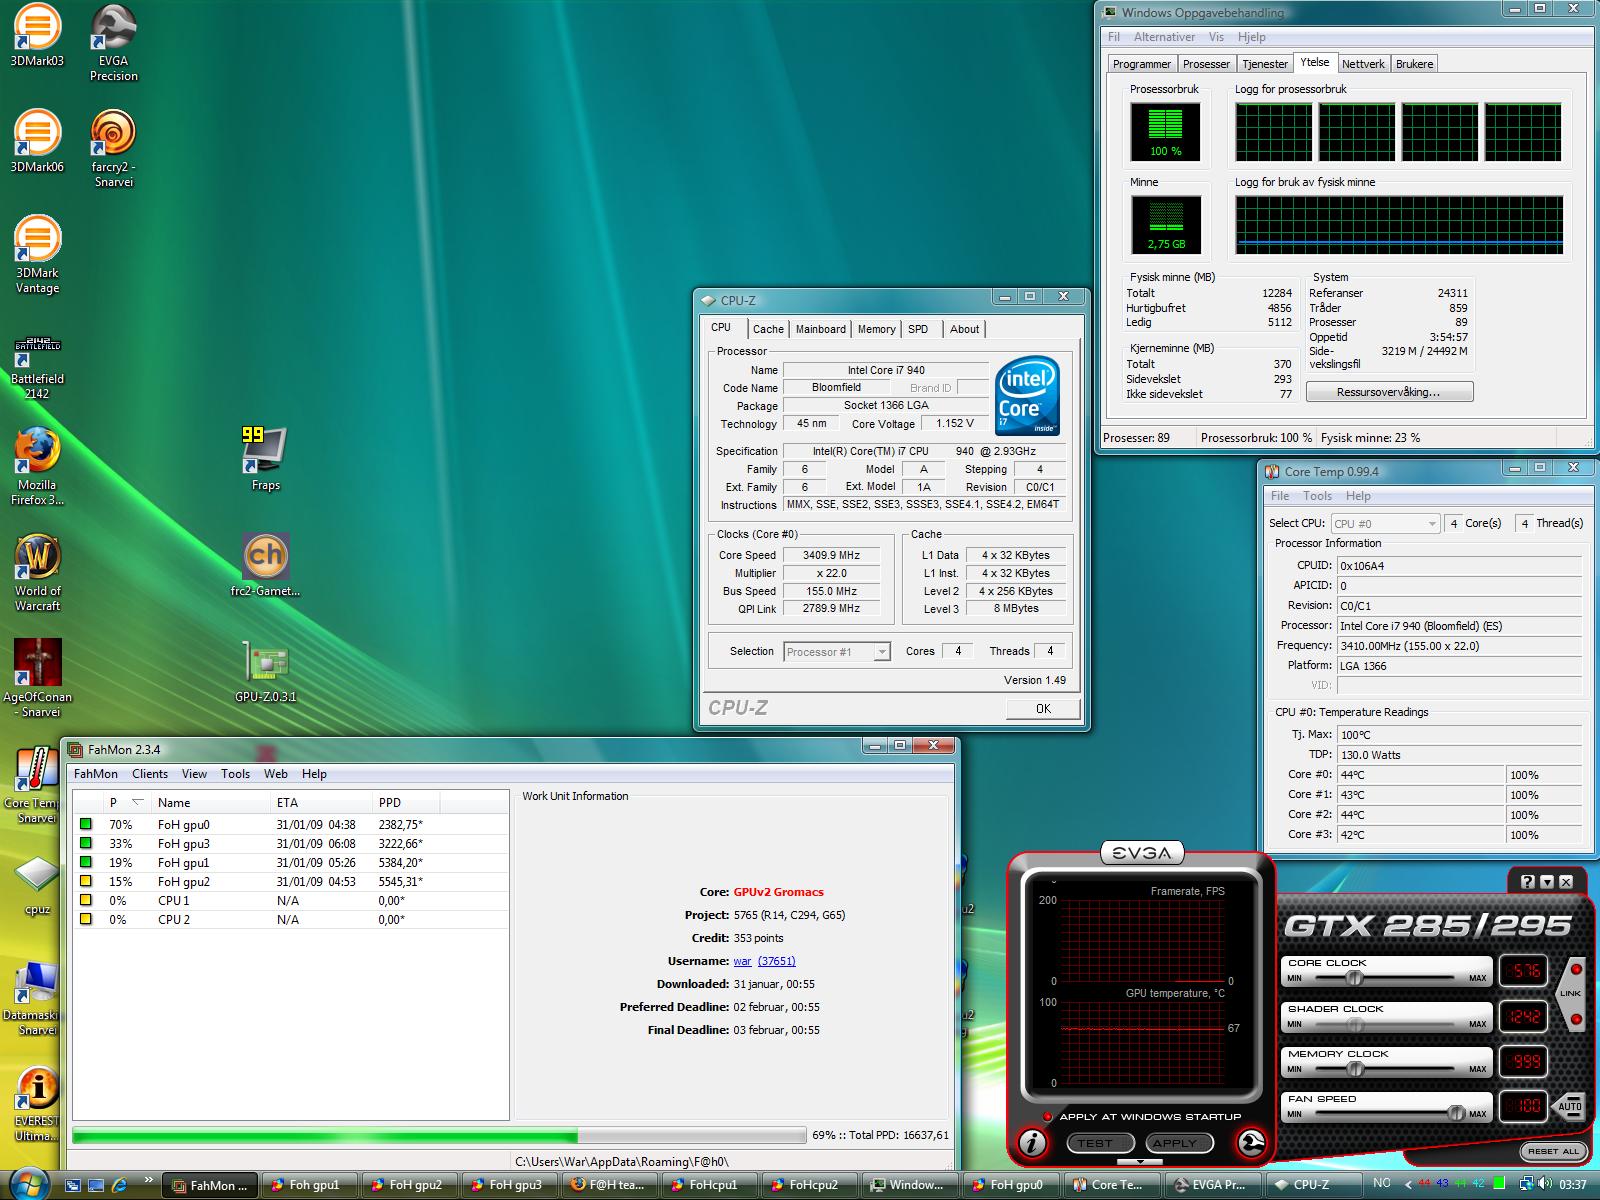Open EVGA Precision wrench settings icon
Viewport: 1600px width, 1200px height.
coord(1251,1142)
